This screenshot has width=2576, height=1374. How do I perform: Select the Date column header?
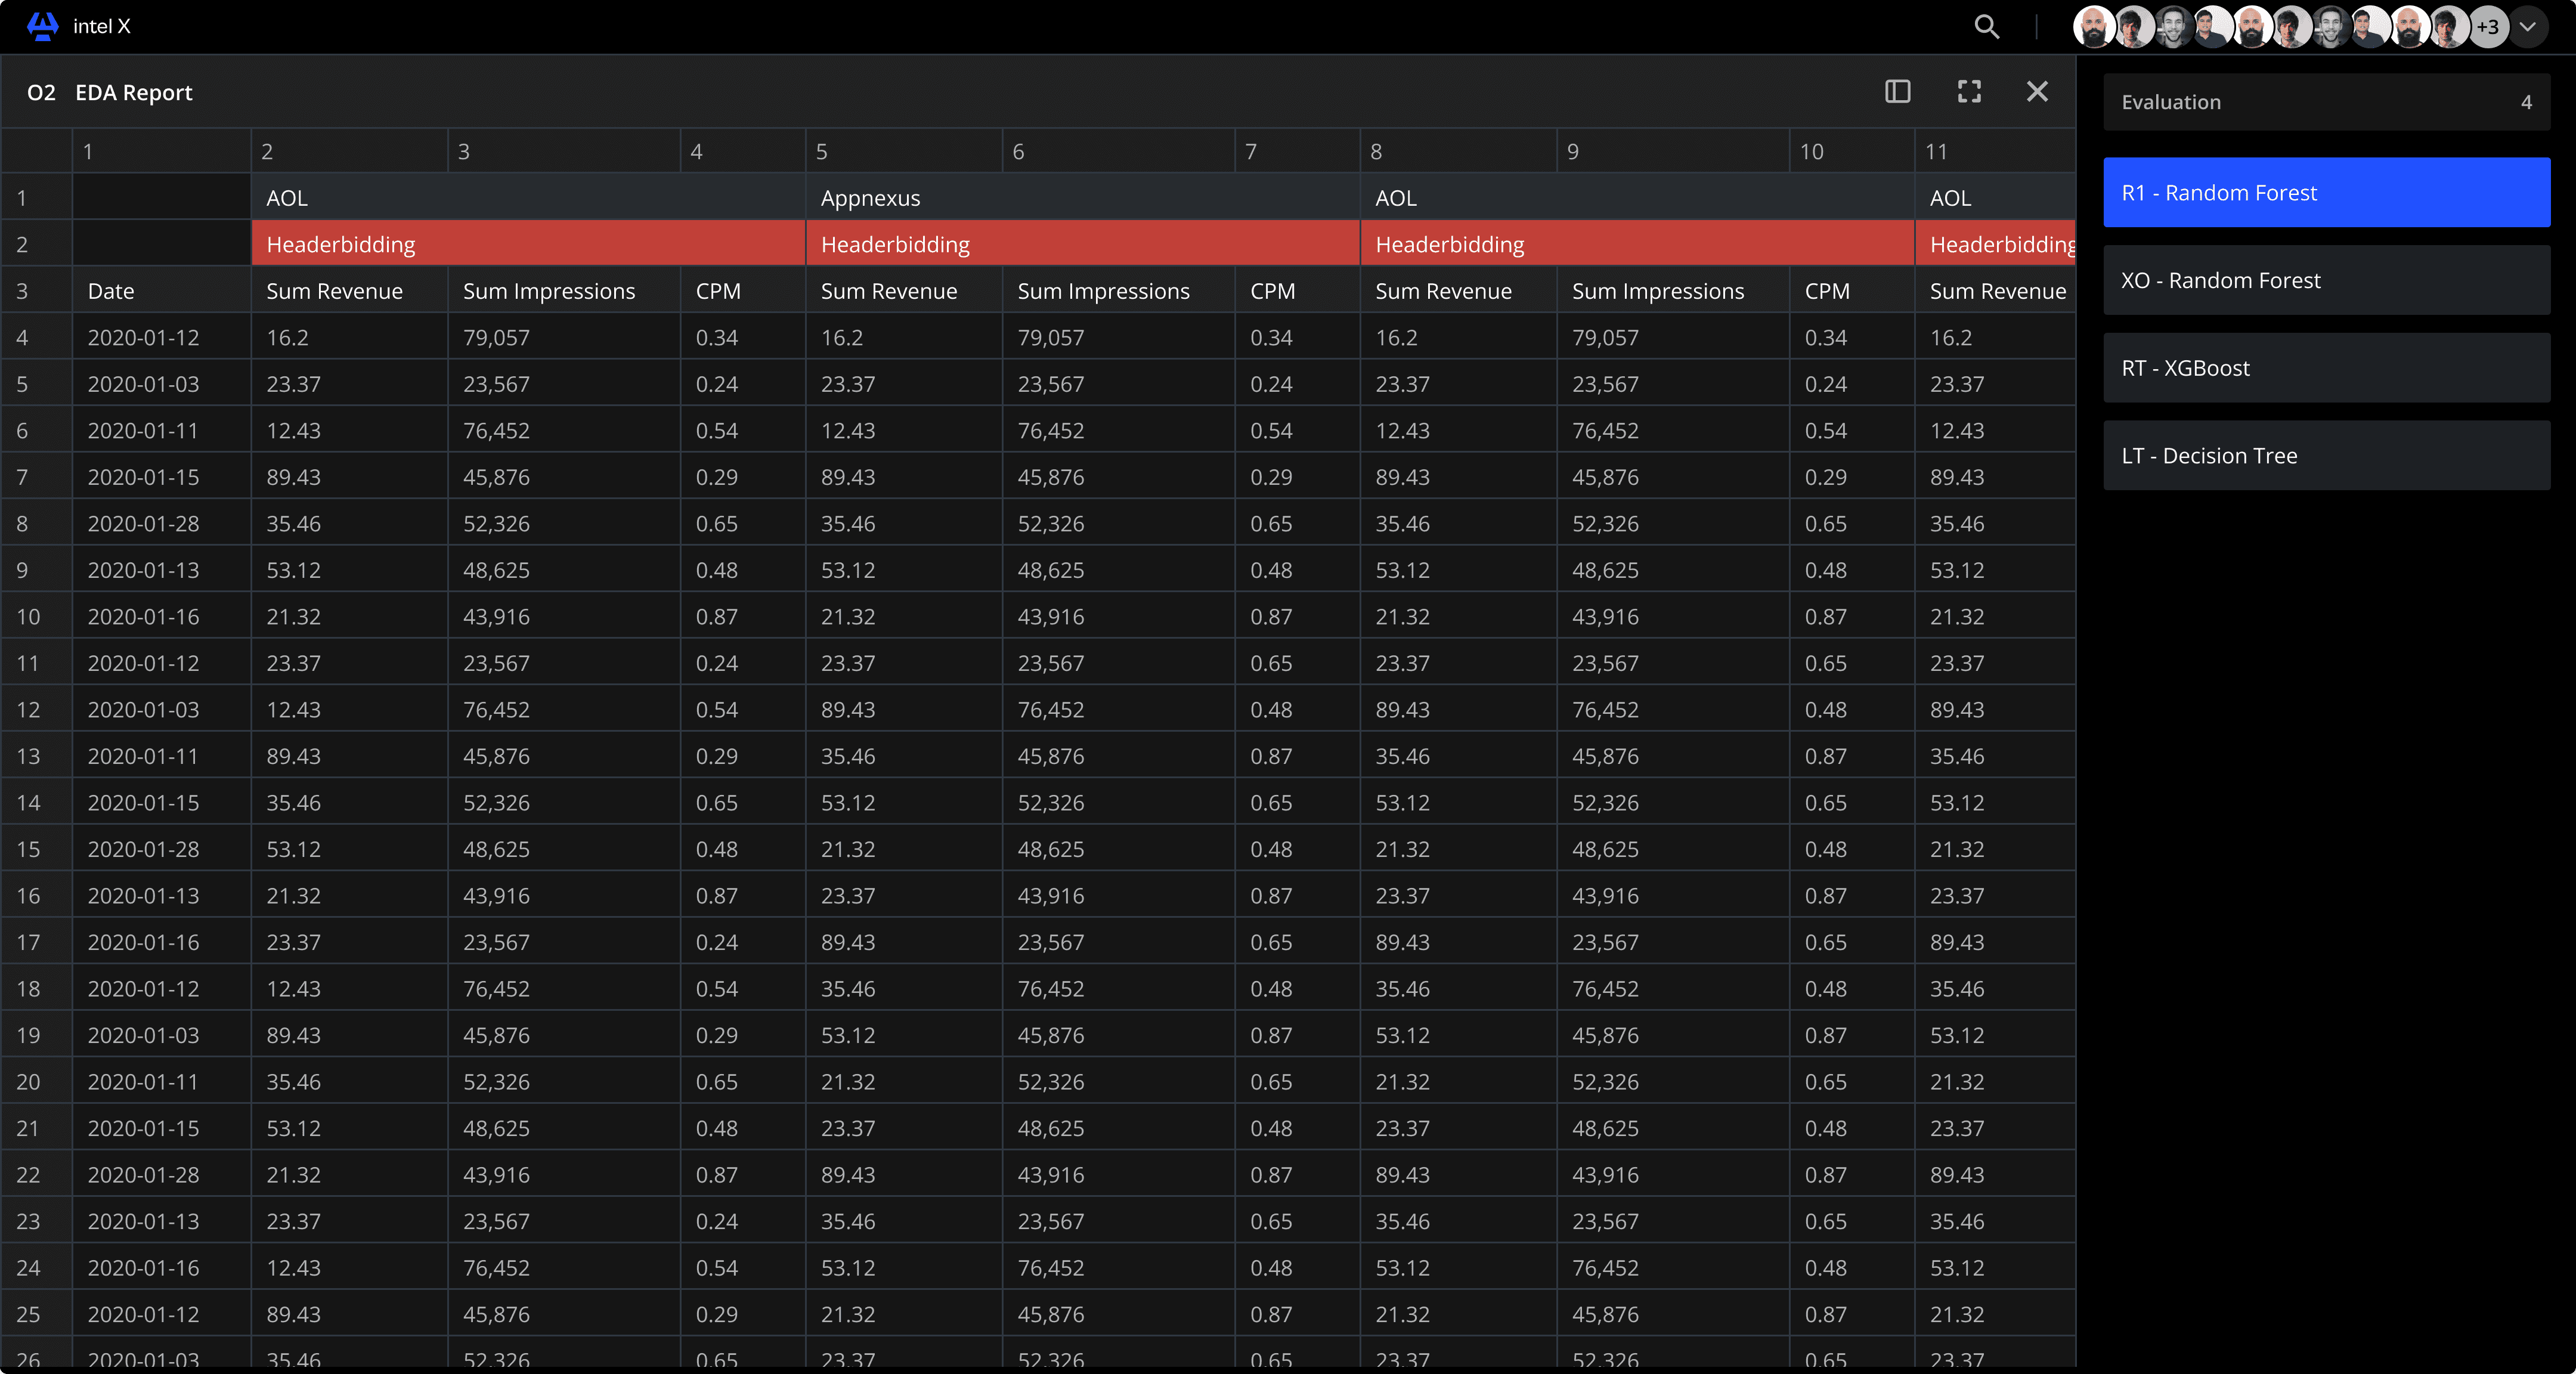click(160, 291)
